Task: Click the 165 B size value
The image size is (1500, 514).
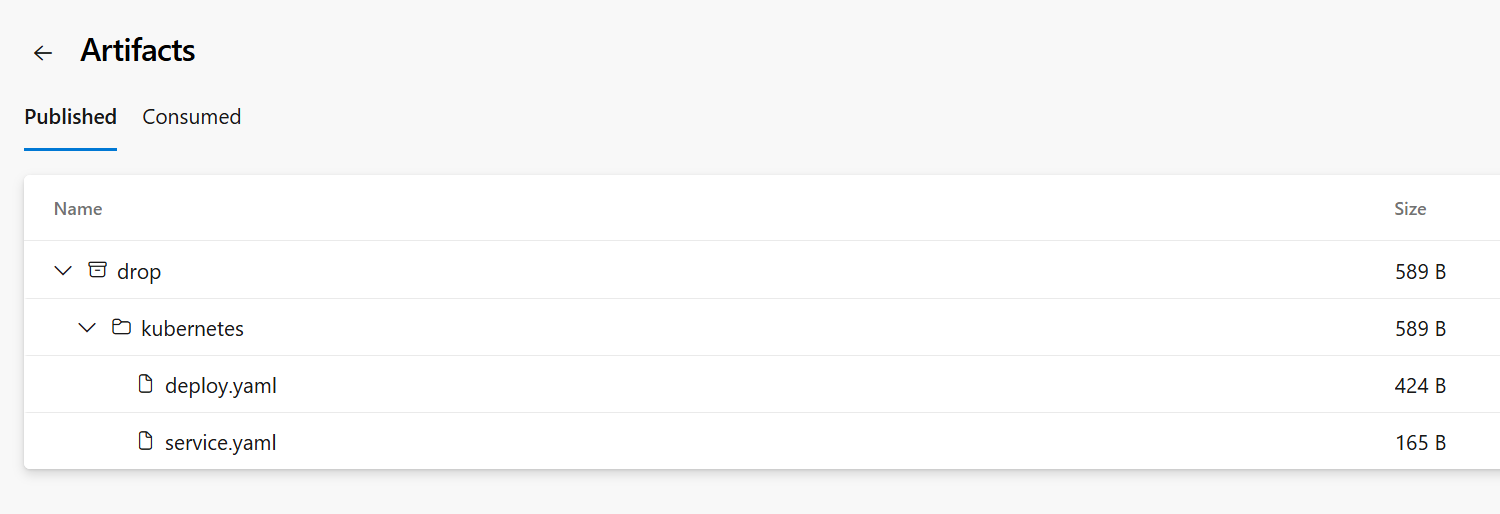Action: [x=1420, y=442]
